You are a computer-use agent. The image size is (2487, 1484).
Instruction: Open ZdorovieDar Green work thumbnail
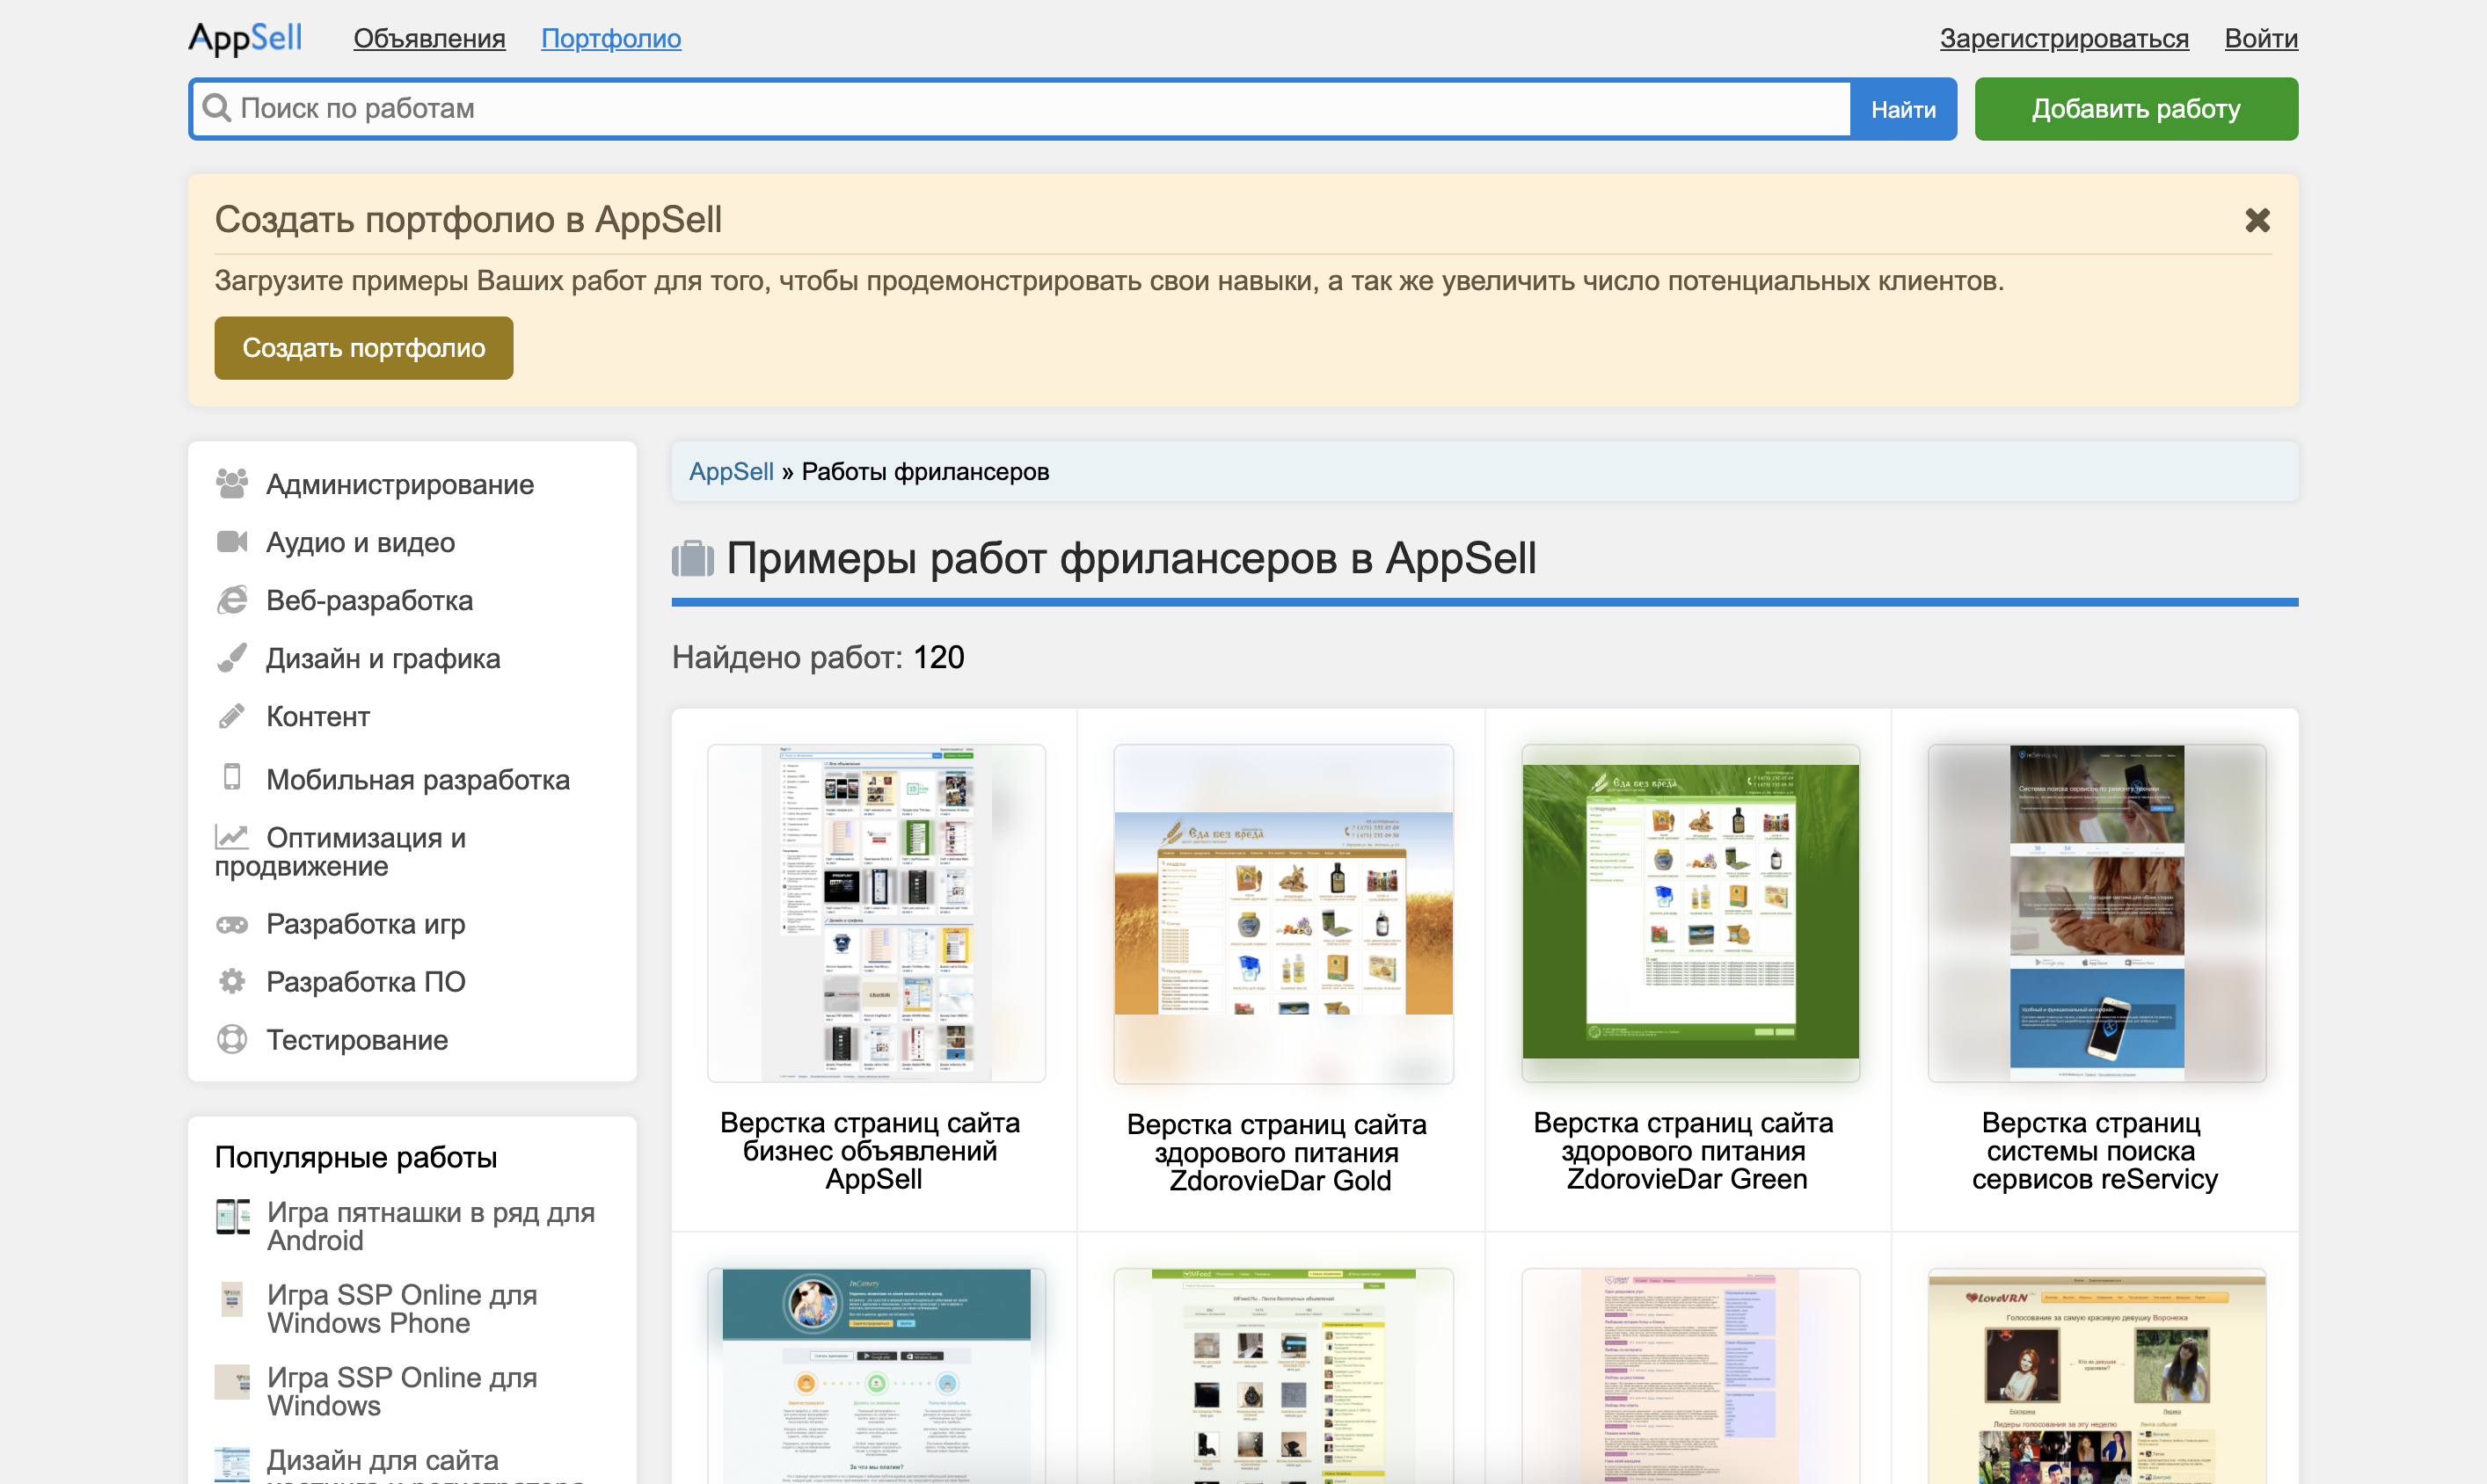pos(1690,913)
